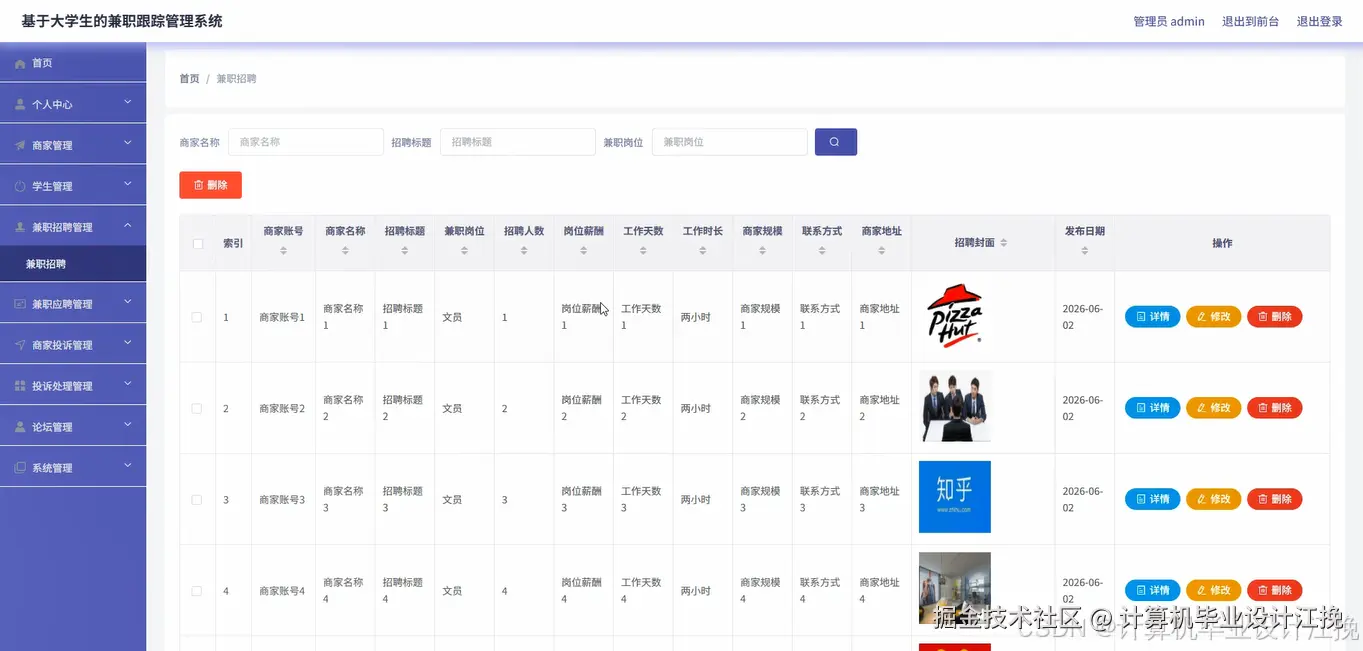Image resolution: width=1363 pixels, height=651 pixels.
Task: Select 兼职招聘 submenu item
Action: [x=73, y=265]
